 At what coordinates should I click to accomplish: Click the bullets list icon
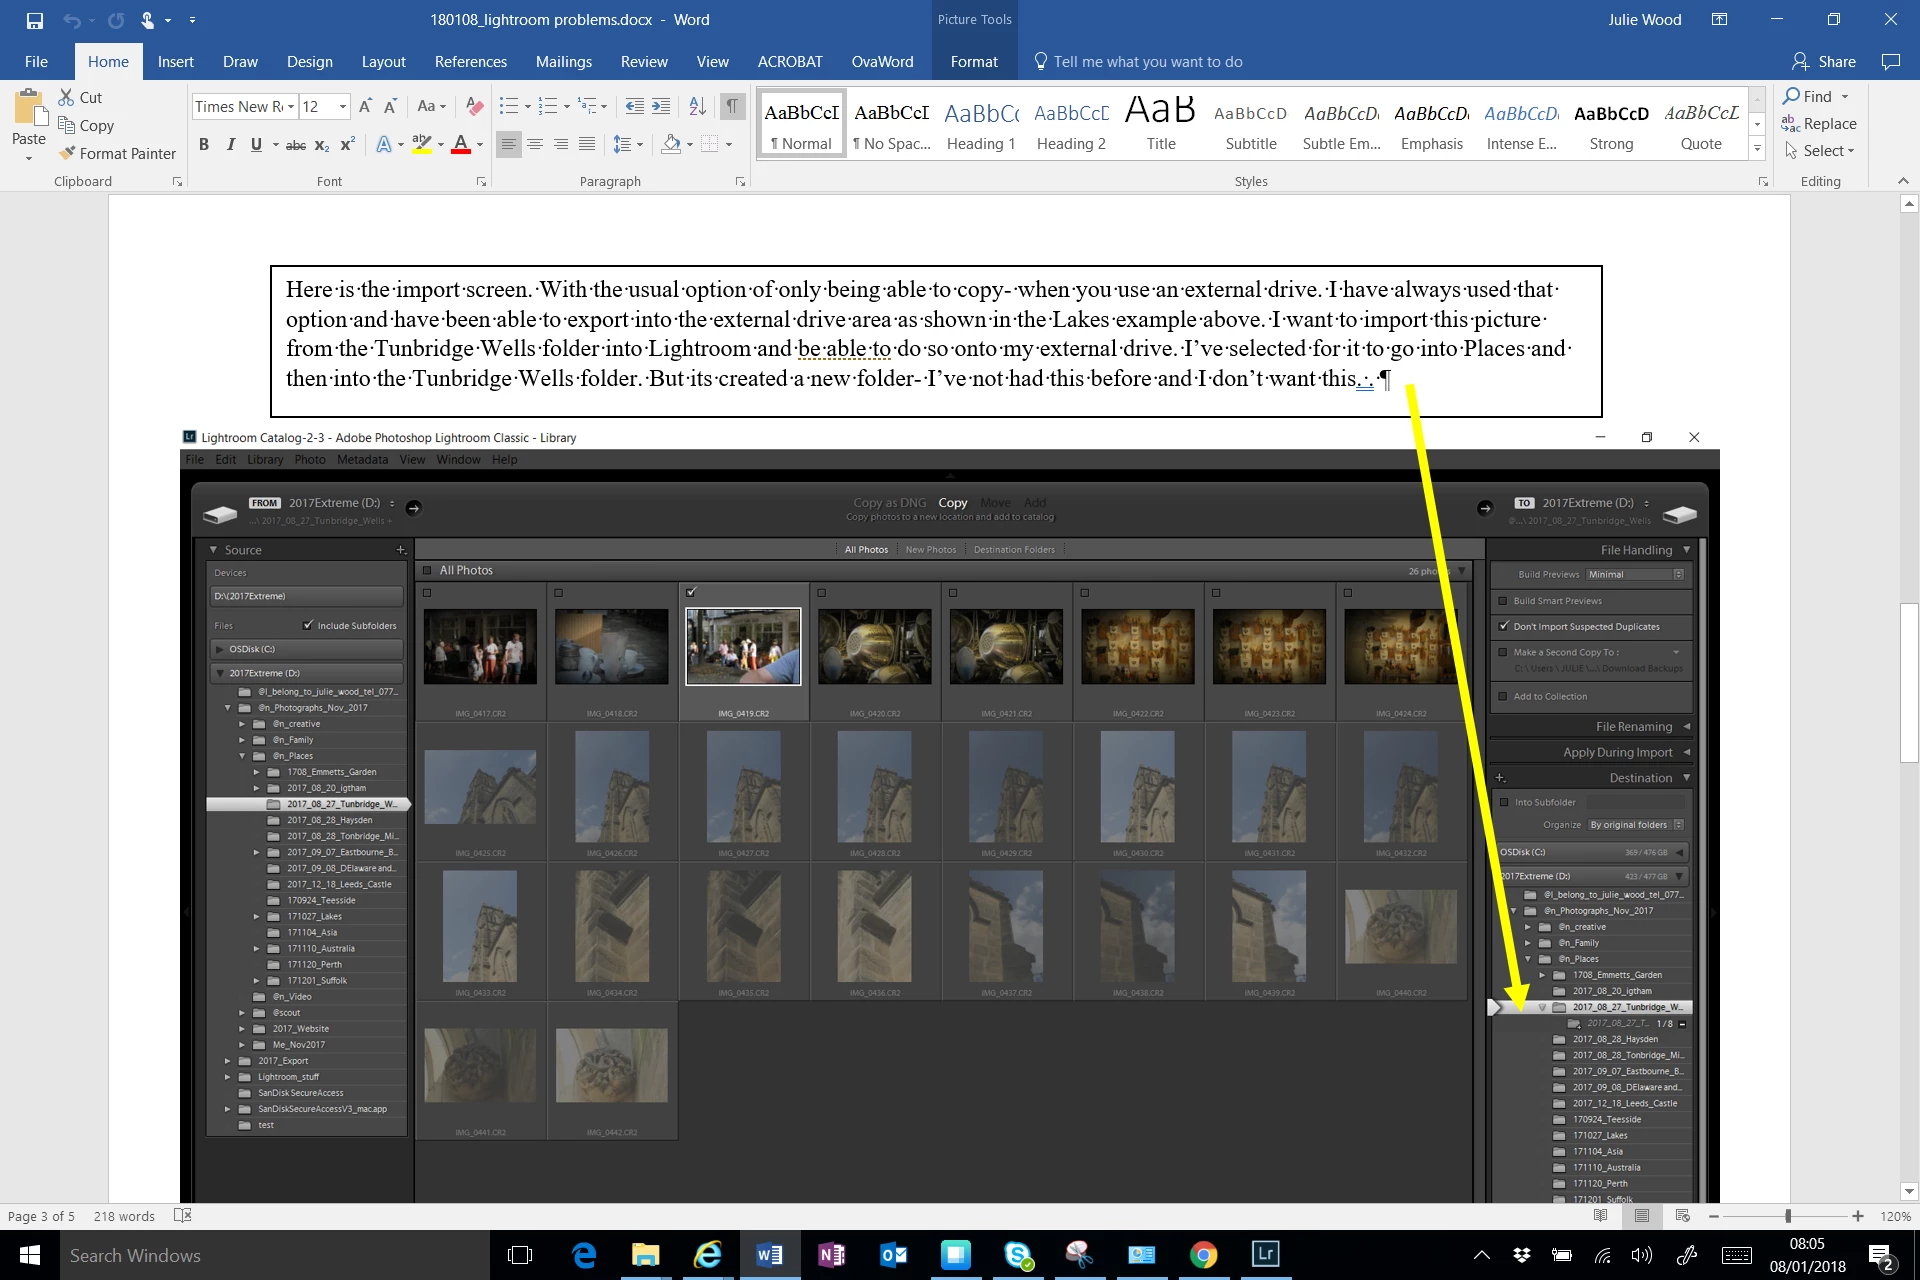[x=508, y=106]
